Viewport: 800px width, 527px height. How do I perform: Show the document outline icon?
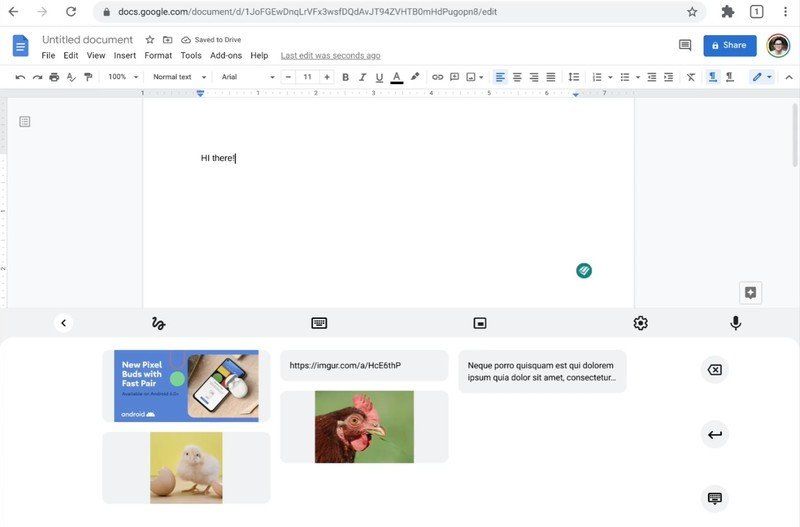24,121
